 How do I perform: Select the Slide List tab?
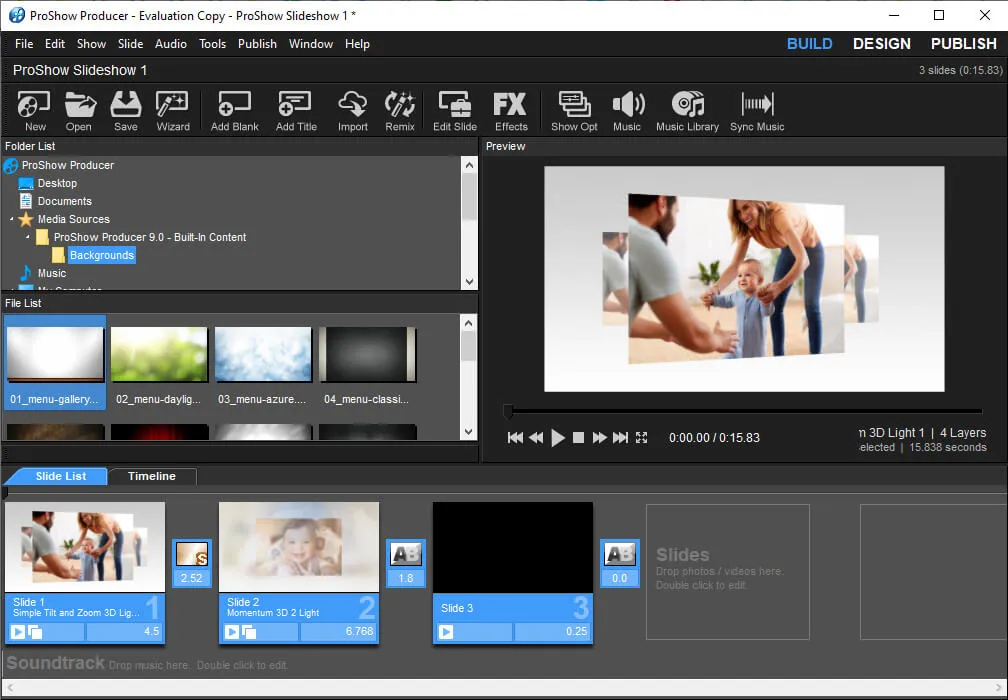[61, 476]
